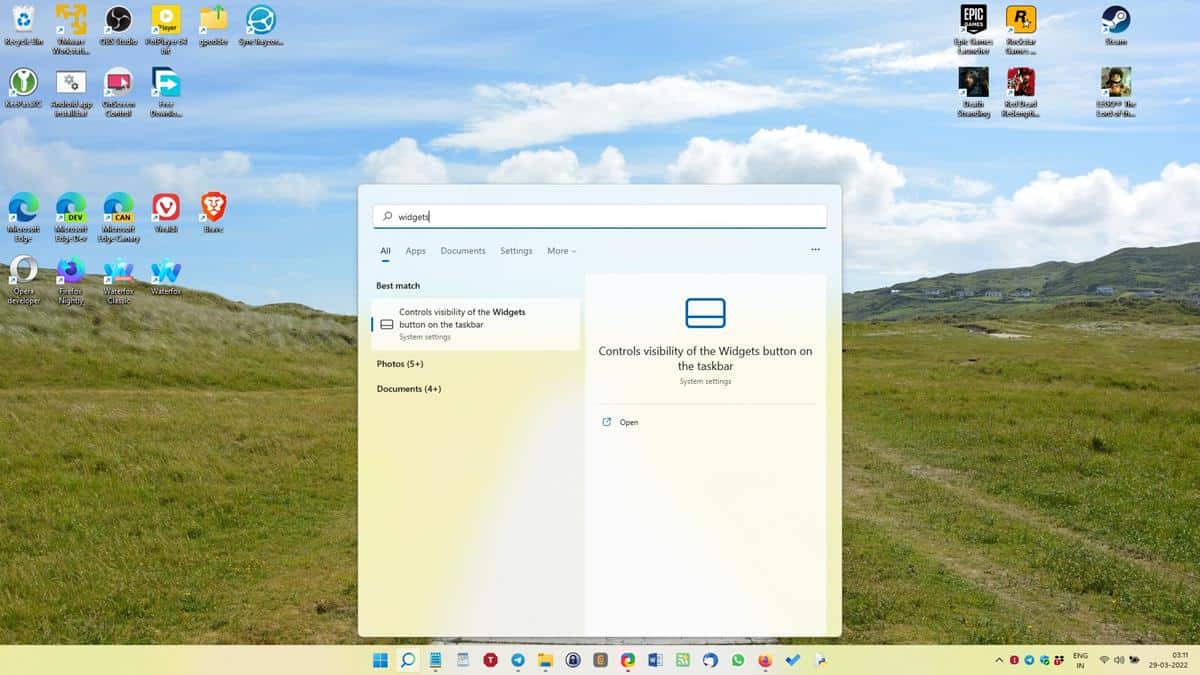Launch Telegram from the taskbar
This screenshot has height=675, width=1200.
[516, 661]
